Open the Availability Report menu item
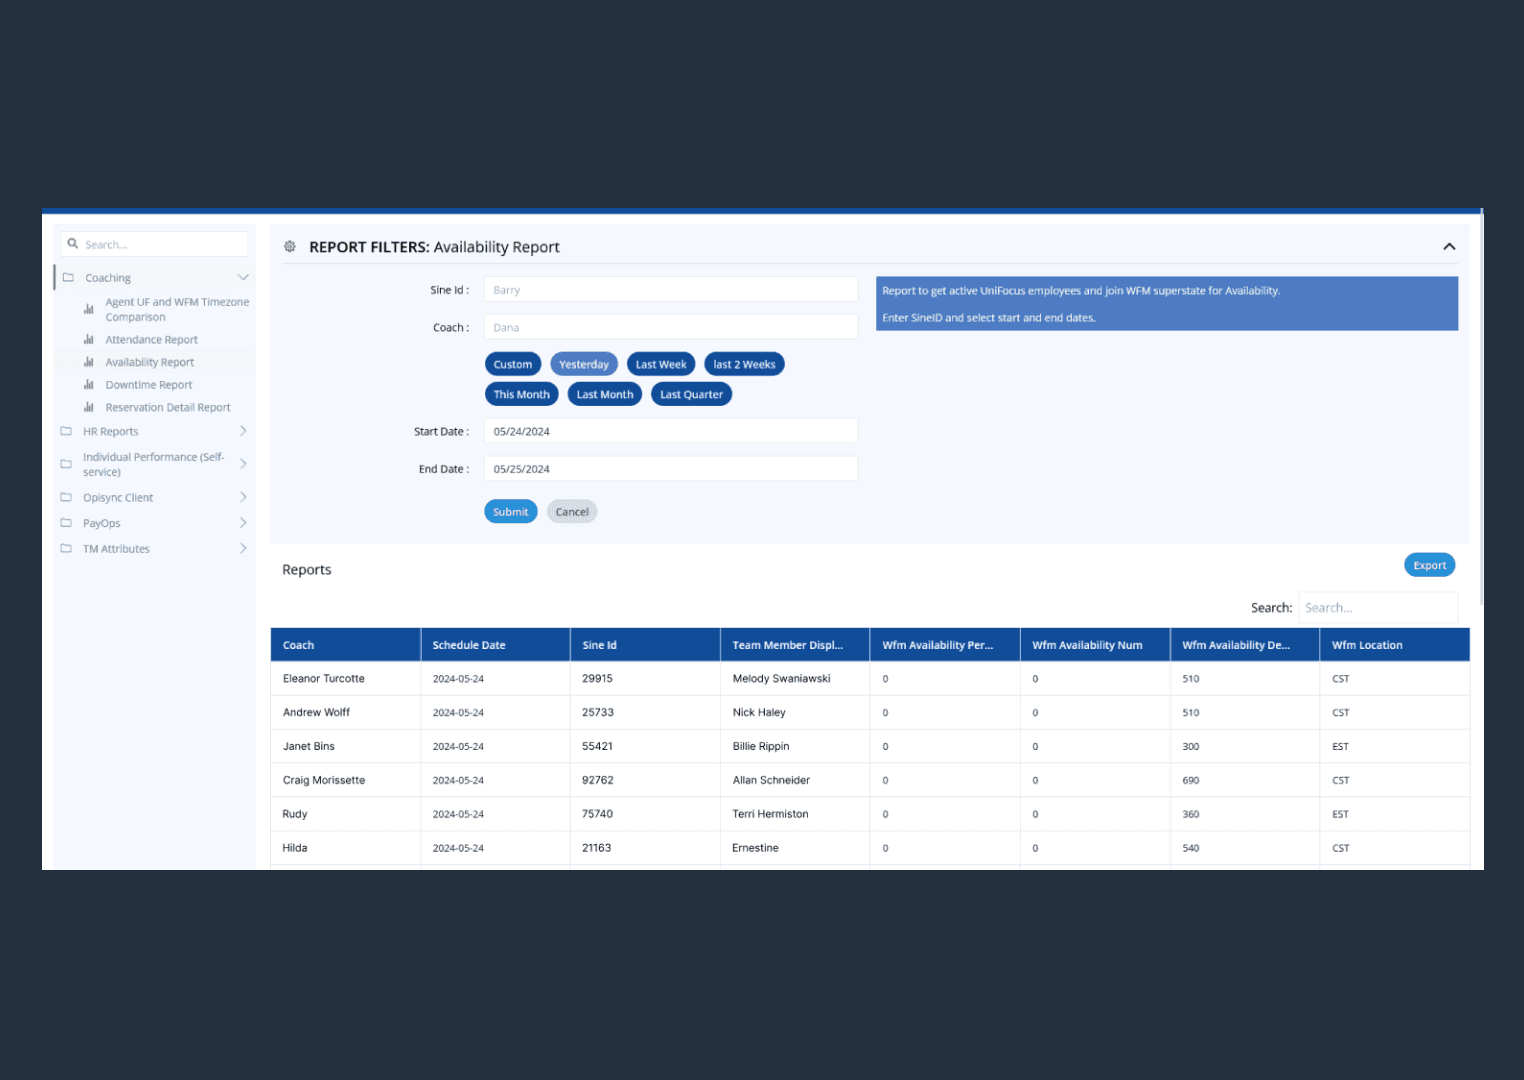The height and width of the screenshot is (1080, 1524). click(x=150, y=363)
